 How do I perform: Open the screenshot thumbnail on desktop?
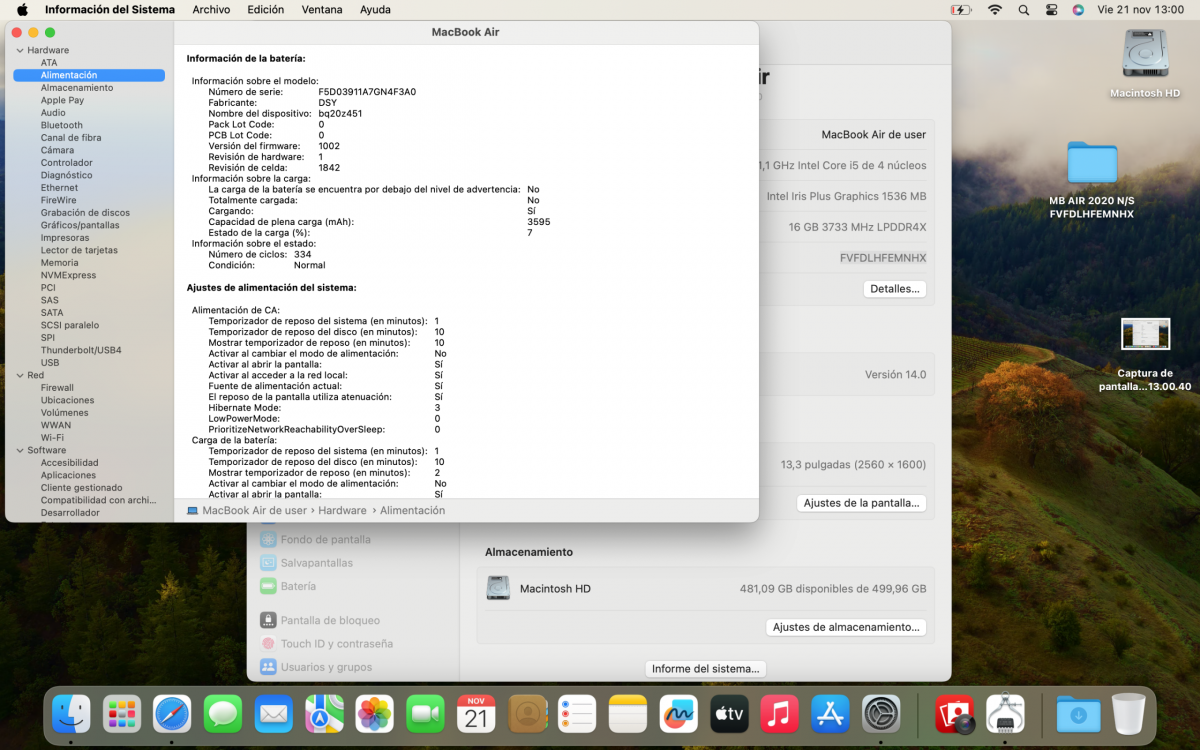[1145, 334]
